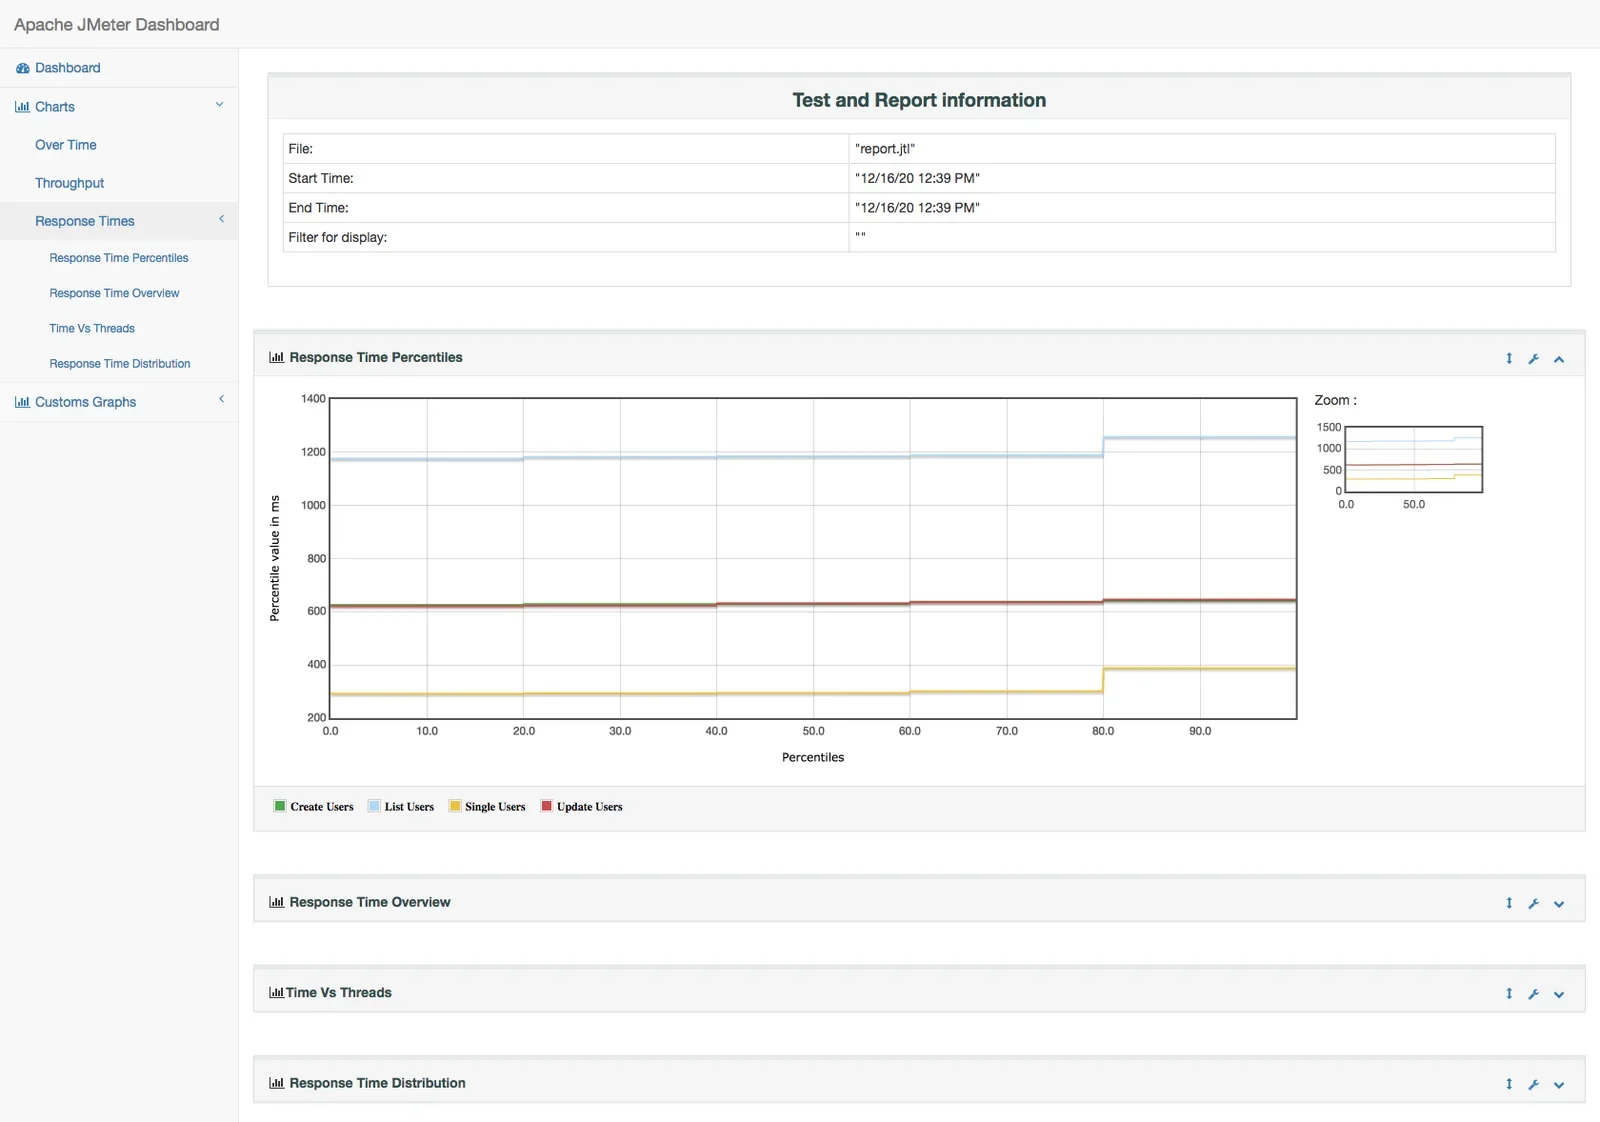The image size is (1600, 1122).
Task: Toggle List Users series in chart legend
Action: 401,807
